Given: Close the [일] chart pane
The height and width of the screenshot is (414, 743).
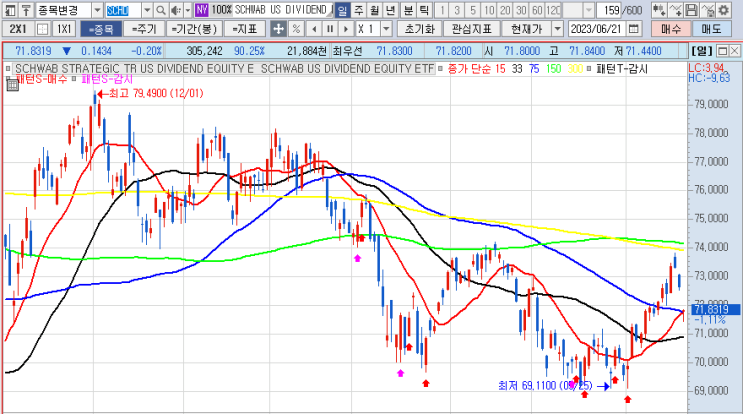Looking at the screenshot, I should coord(734,51).
